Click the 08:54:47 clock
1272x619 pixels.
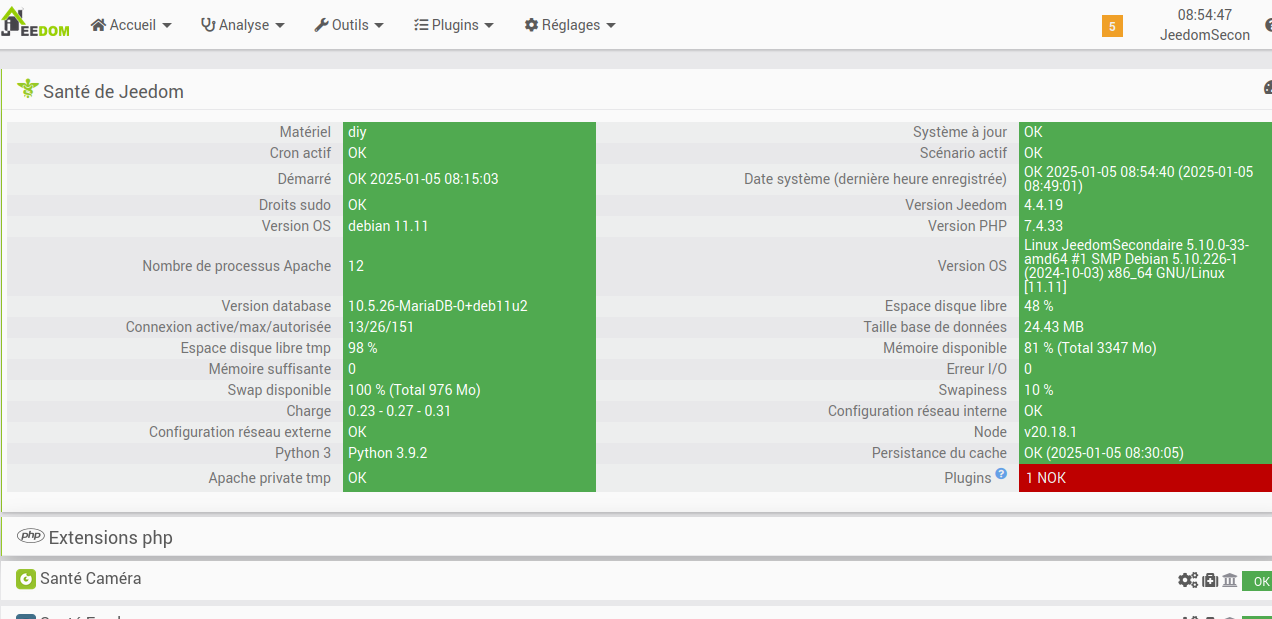pyautogui.click(x=1204, y=15)
